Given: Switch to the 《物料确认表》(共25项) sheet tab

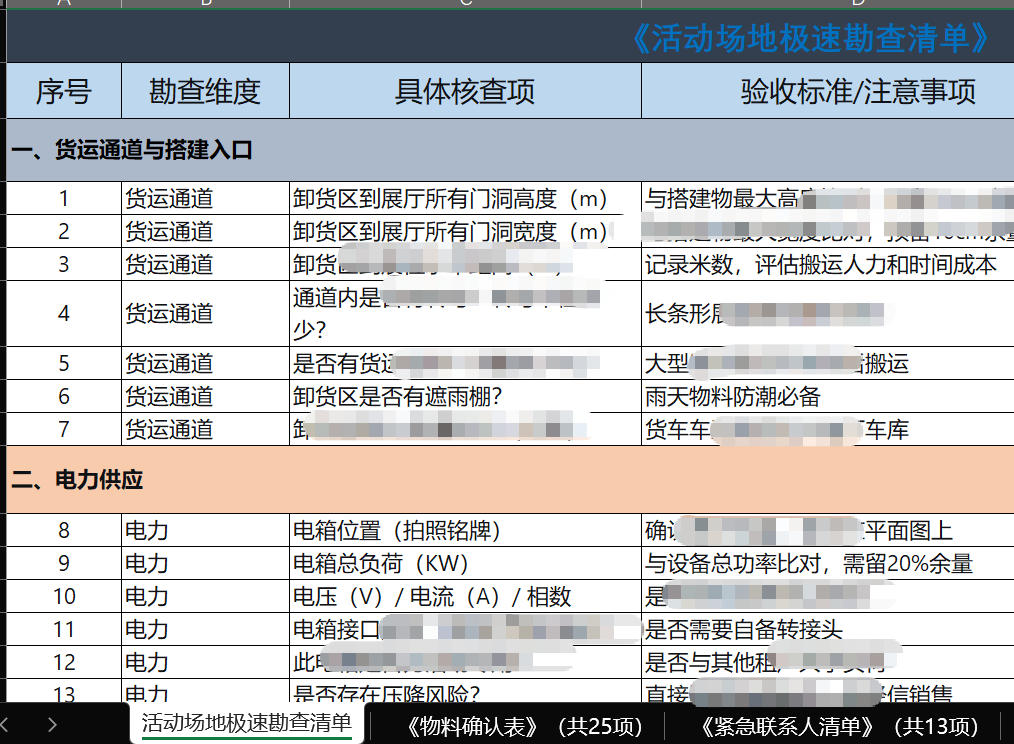Looking at the screenshot, I should tap(524, 727).
